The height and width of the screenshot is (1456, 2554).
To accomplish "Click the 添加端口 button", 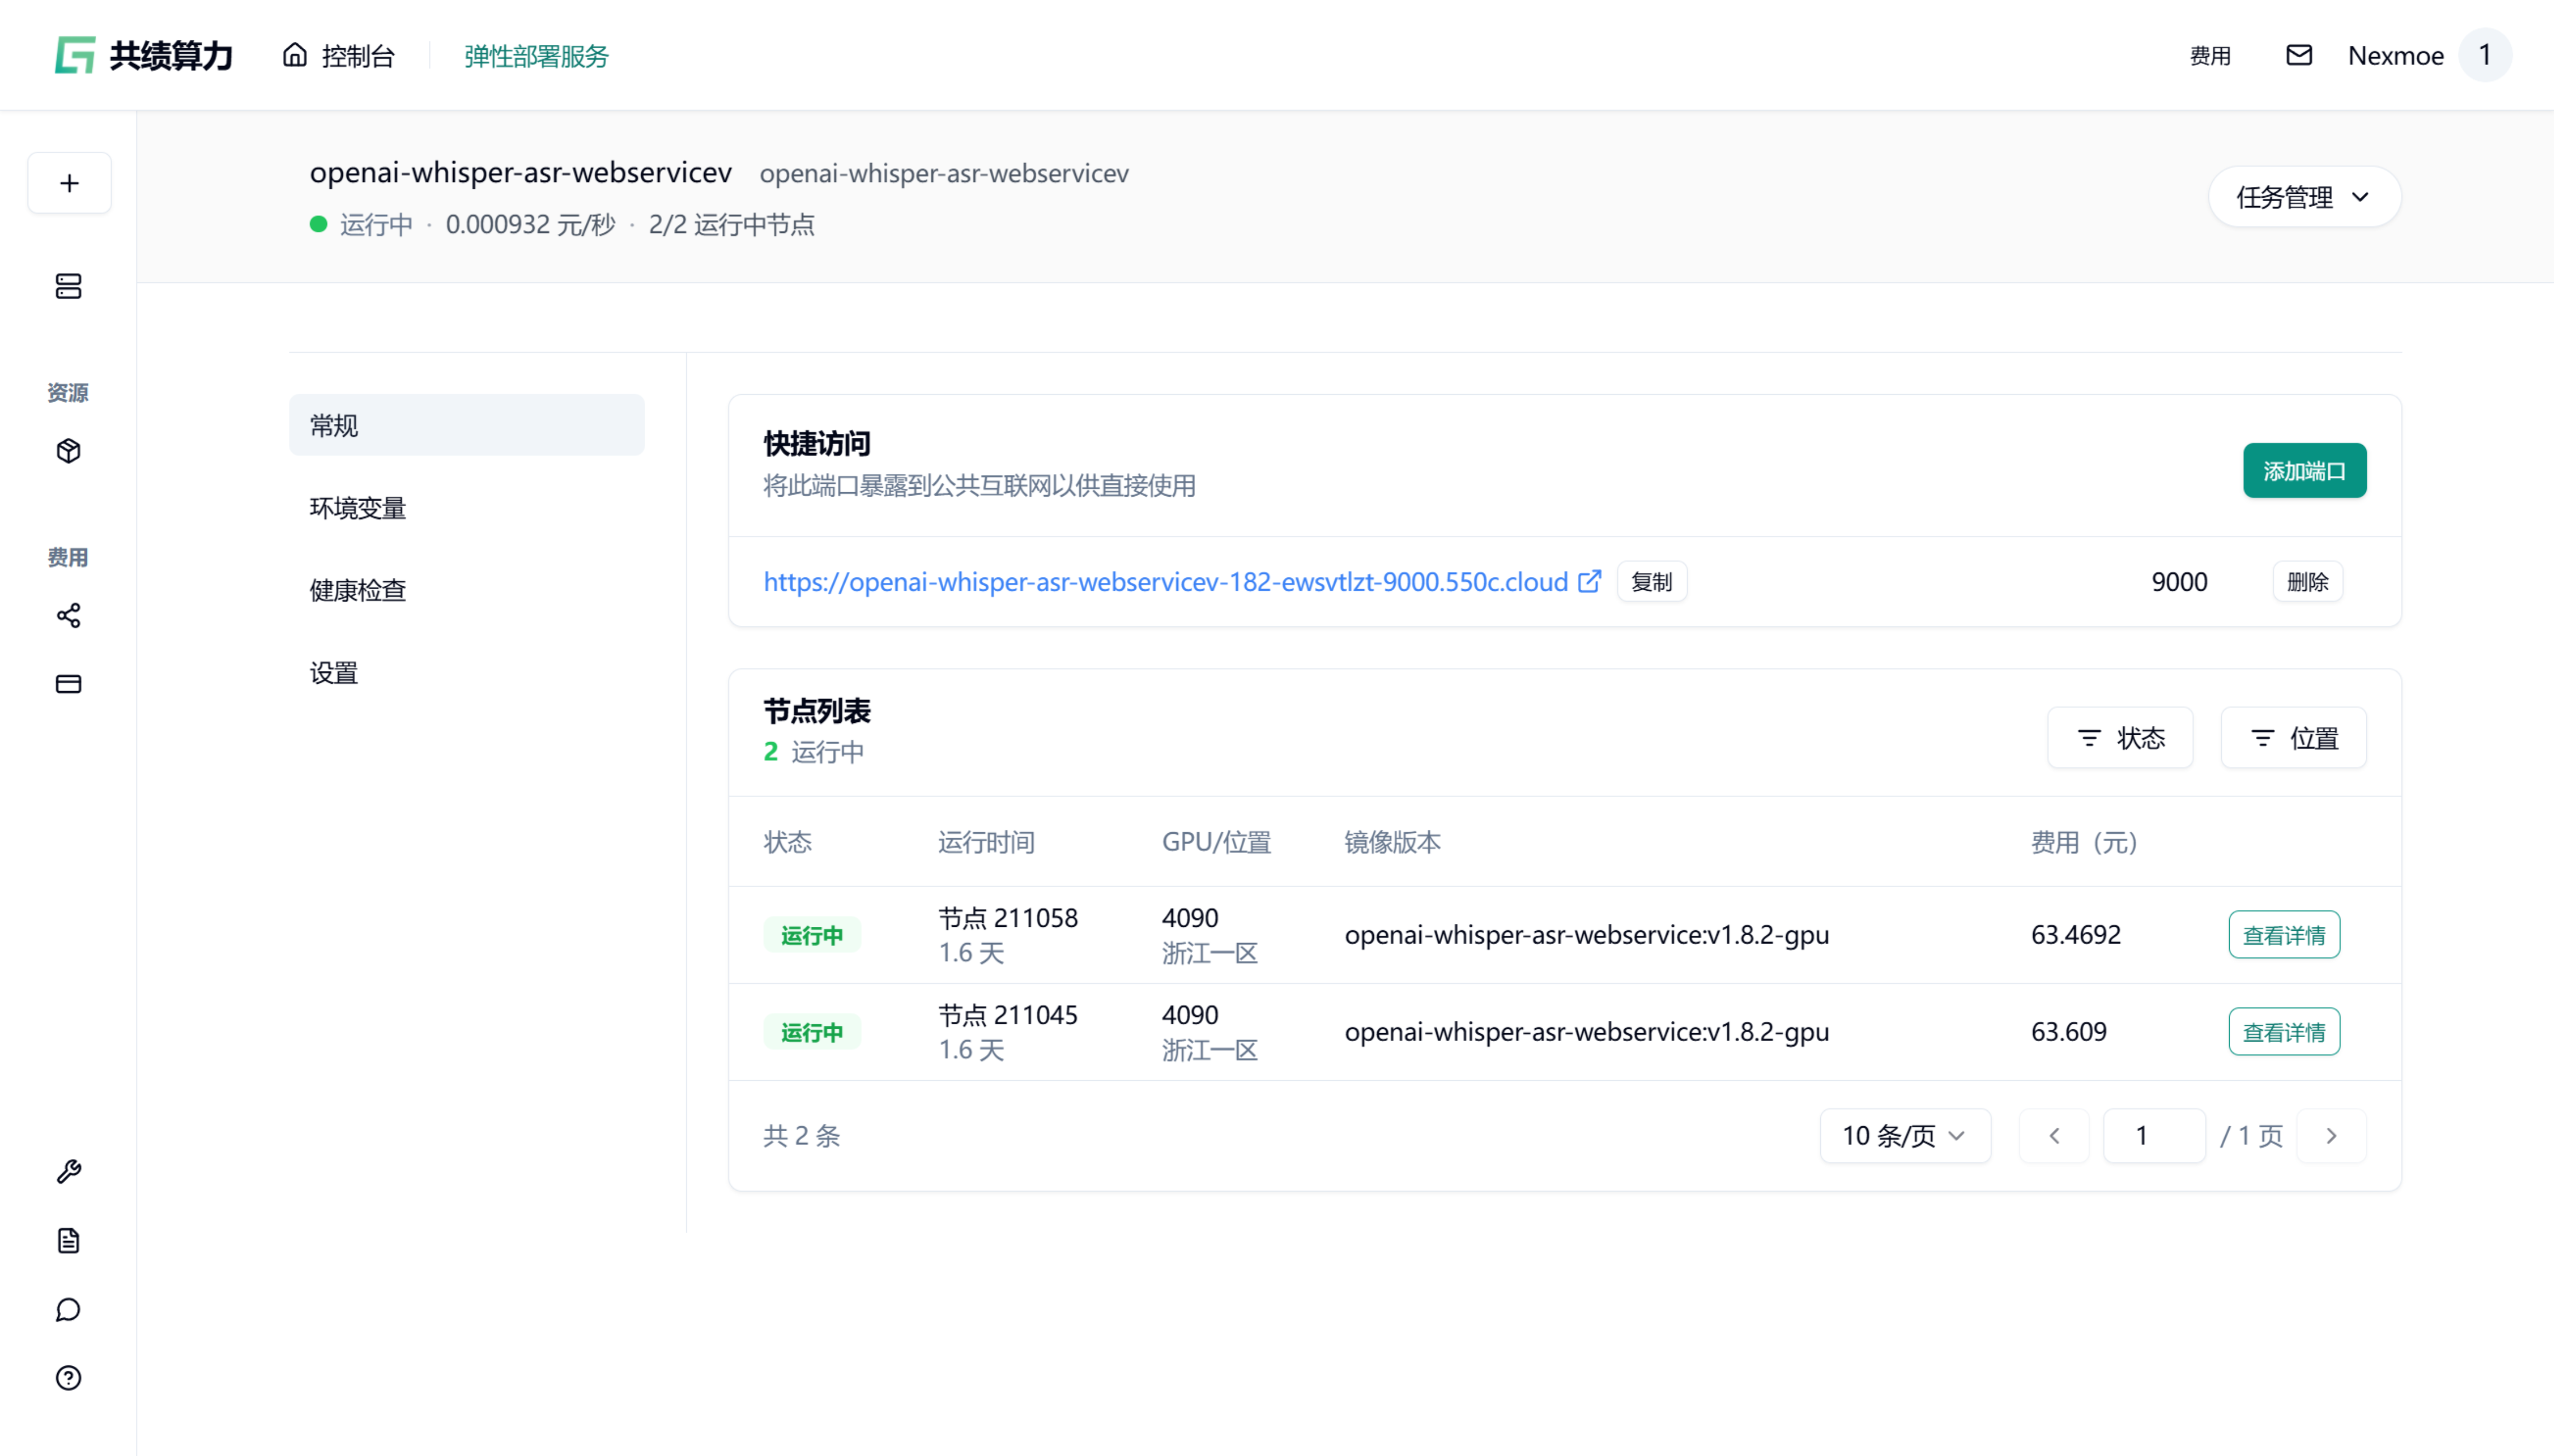I will tap(2304, 471).
